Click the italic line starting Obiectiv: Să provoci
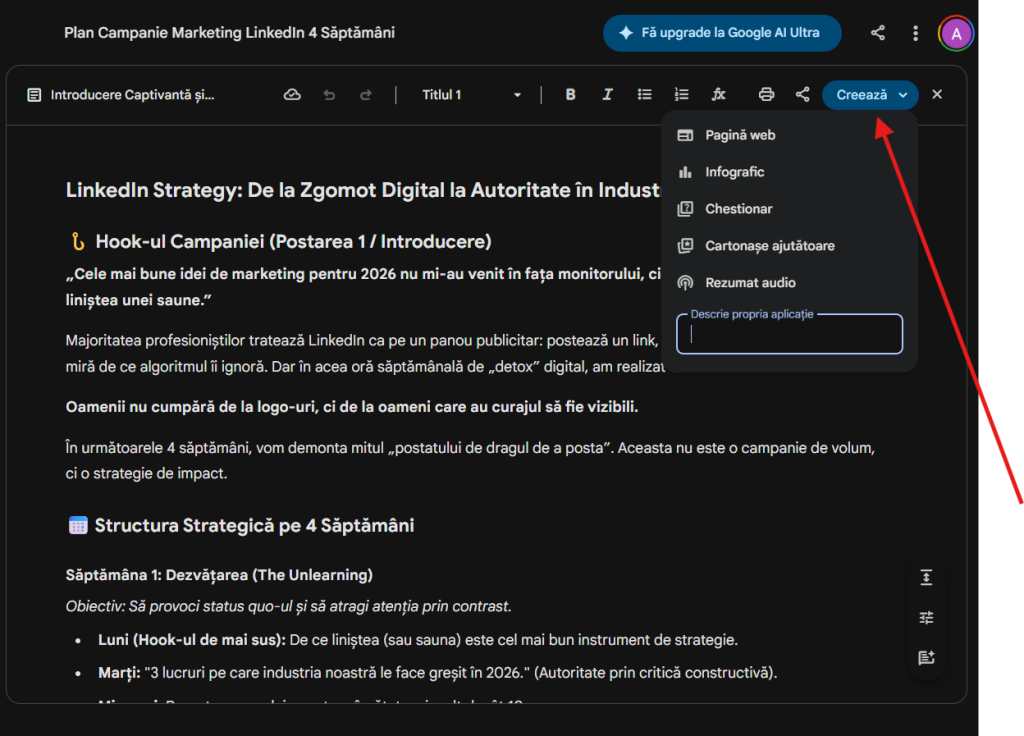The image size is (1024, 736). tap(289, 607)
